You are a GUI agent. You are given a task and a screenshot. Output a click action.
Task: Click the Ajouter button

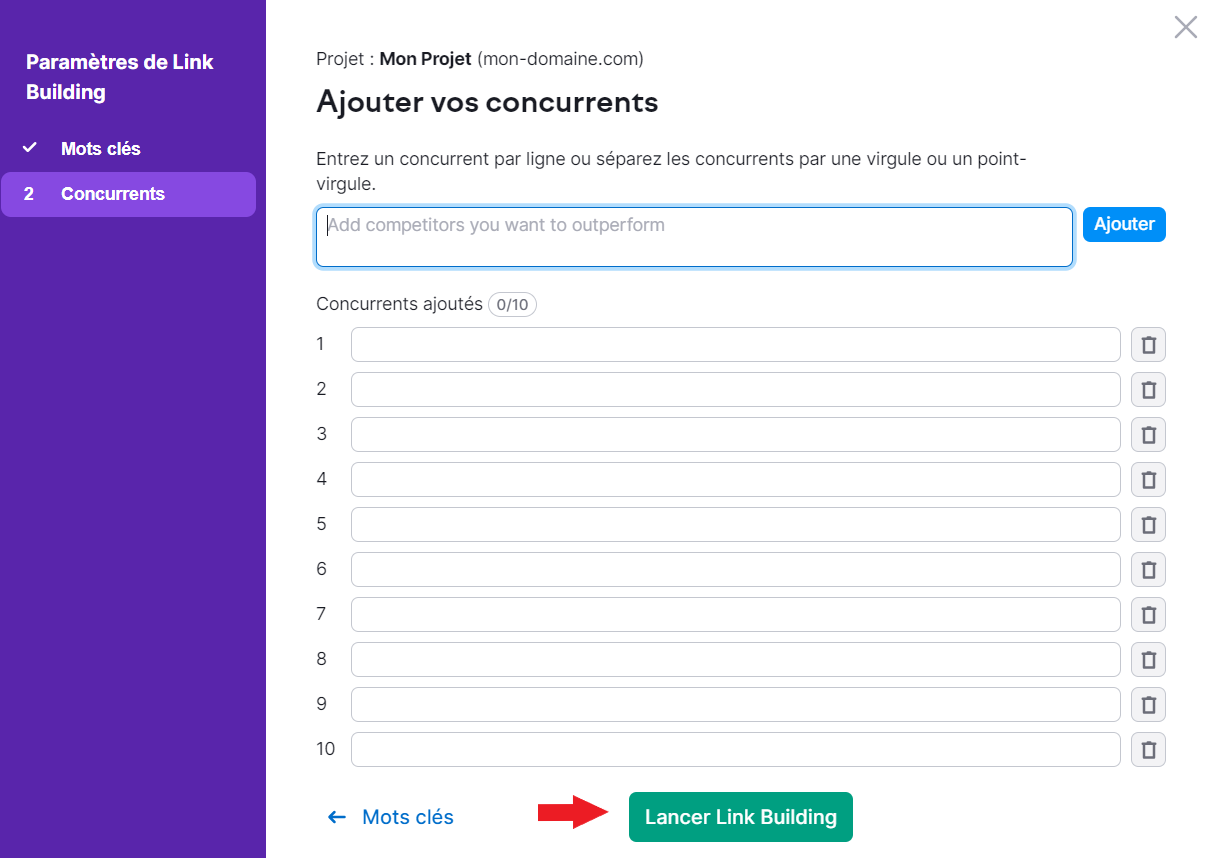point(1123,224)
